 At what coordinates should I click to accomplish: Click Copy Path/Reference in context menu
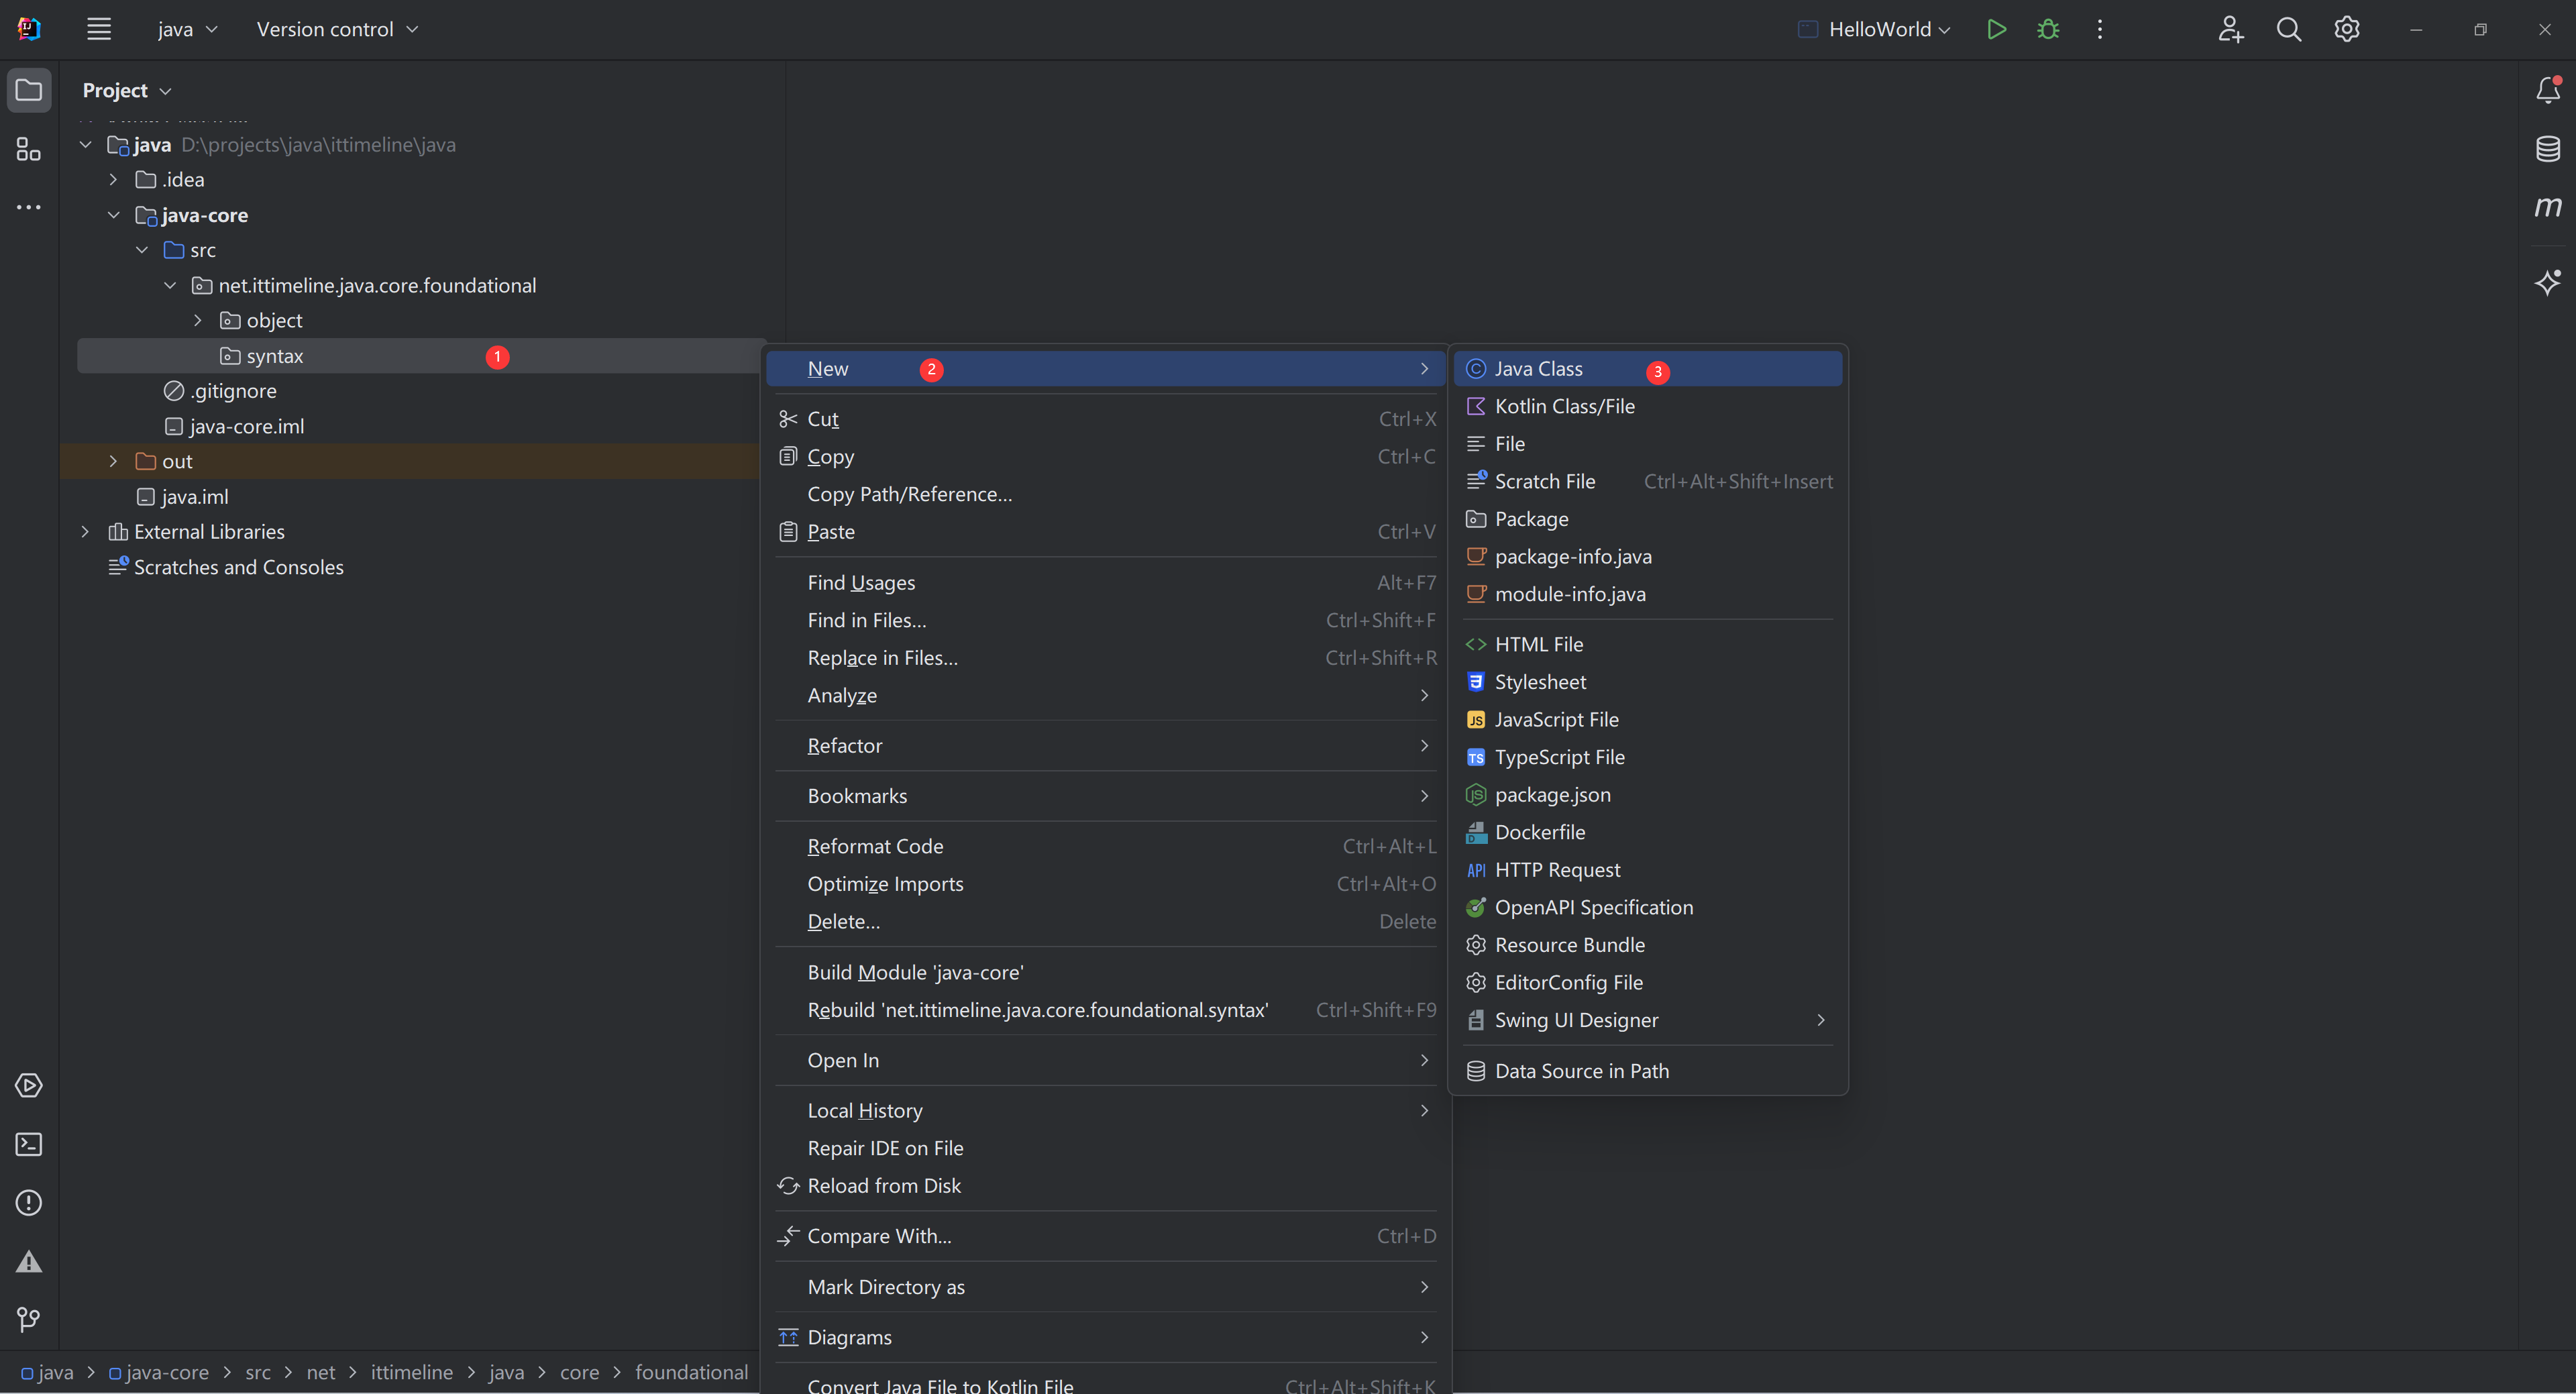pyautogui.click(x=1106, y=494)
